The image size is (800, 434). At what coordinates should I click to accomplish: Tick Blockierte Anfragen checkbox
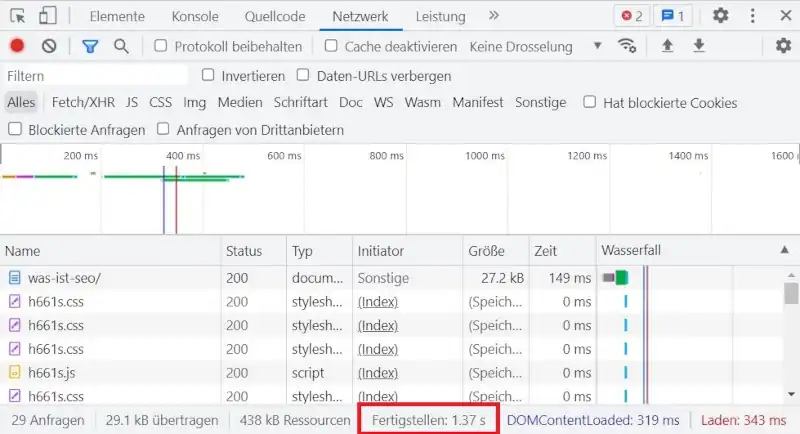pos(15,129)
